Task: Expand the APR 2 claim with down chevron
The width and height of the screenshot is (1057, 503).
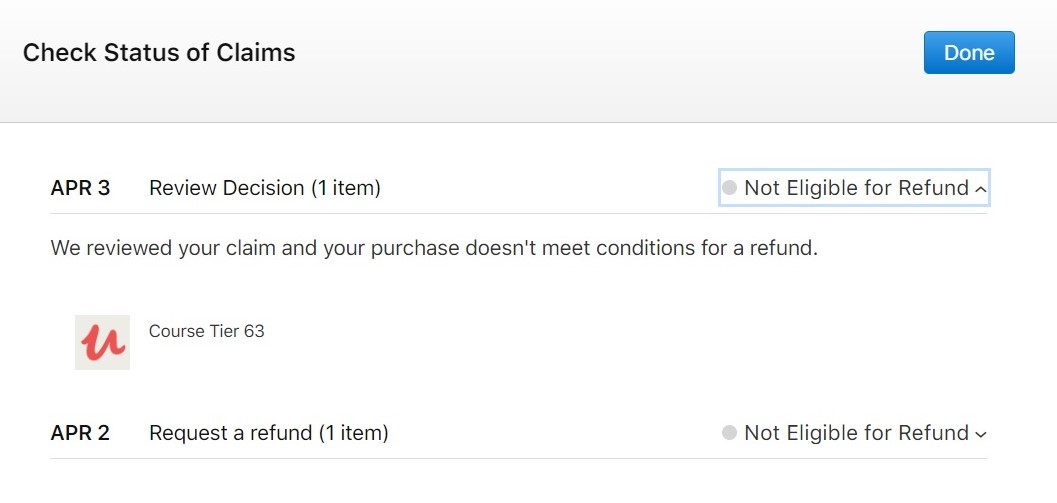Action: click(x=980, y=434)
